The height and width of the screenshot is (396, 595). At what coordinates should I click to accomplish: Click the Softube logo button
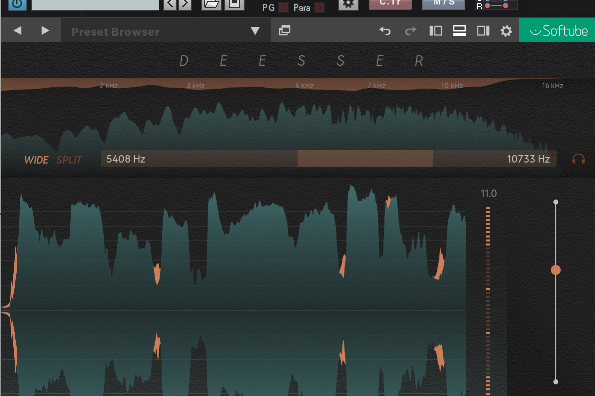tap(557, 30)
